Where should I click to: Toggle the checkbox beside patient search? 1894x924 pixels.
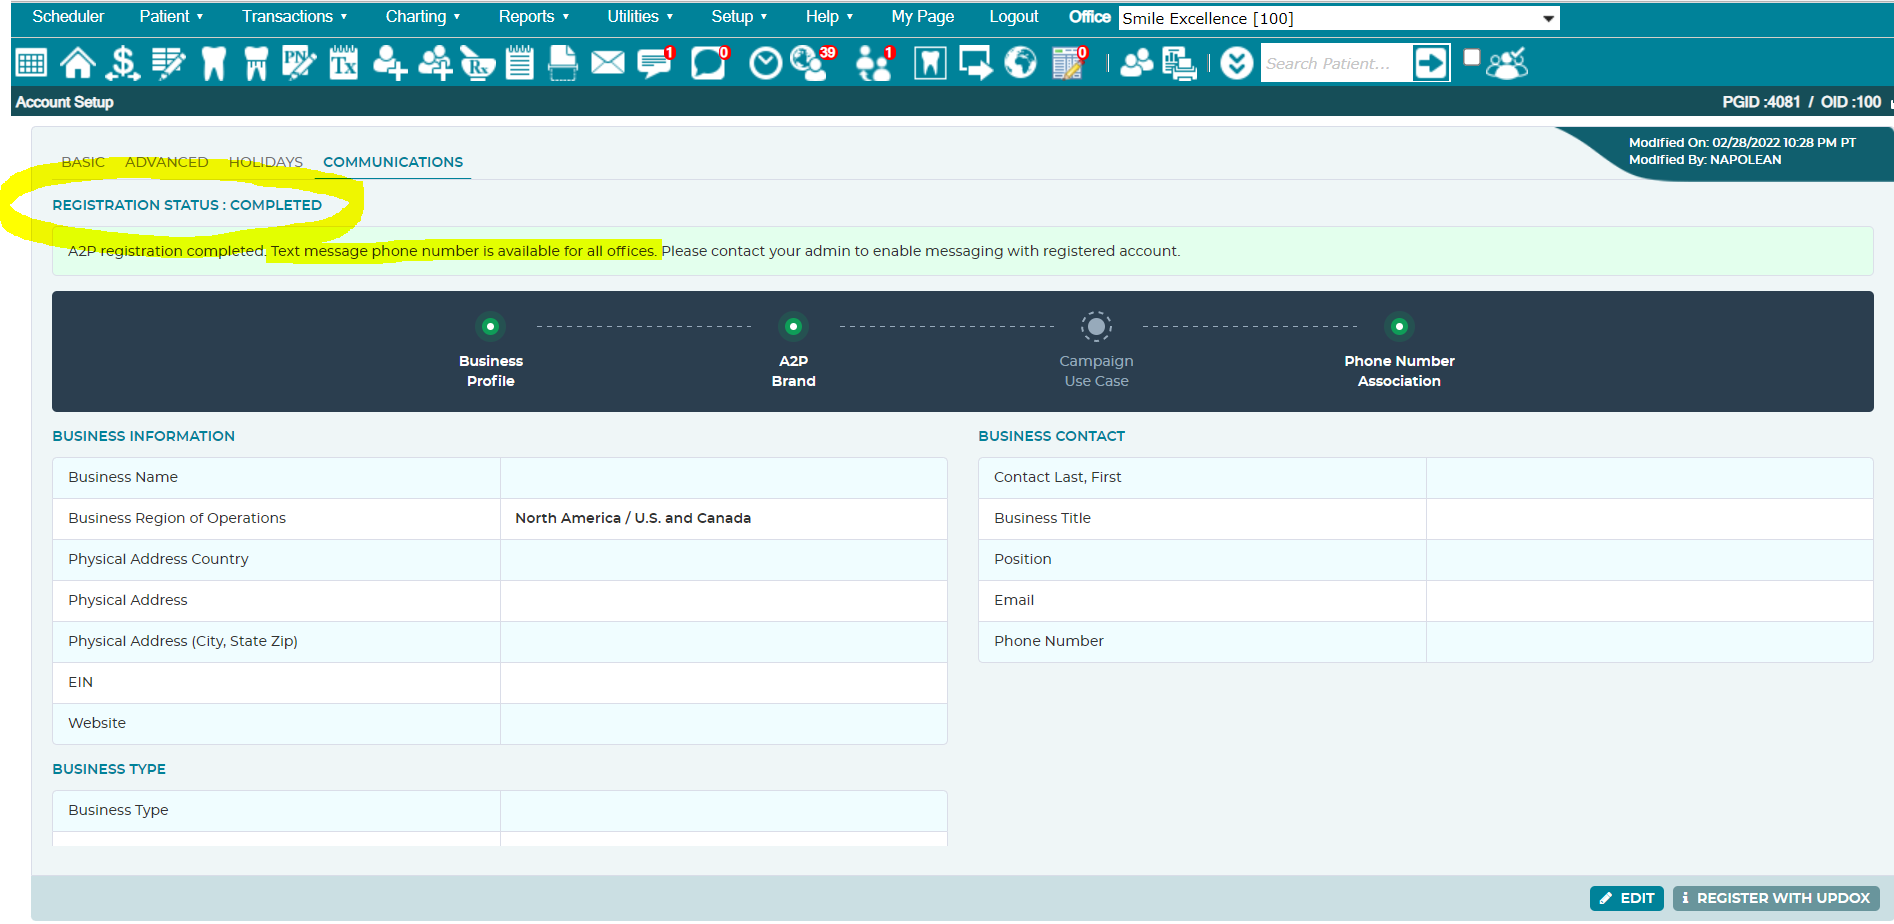(x=1471, y=57)
